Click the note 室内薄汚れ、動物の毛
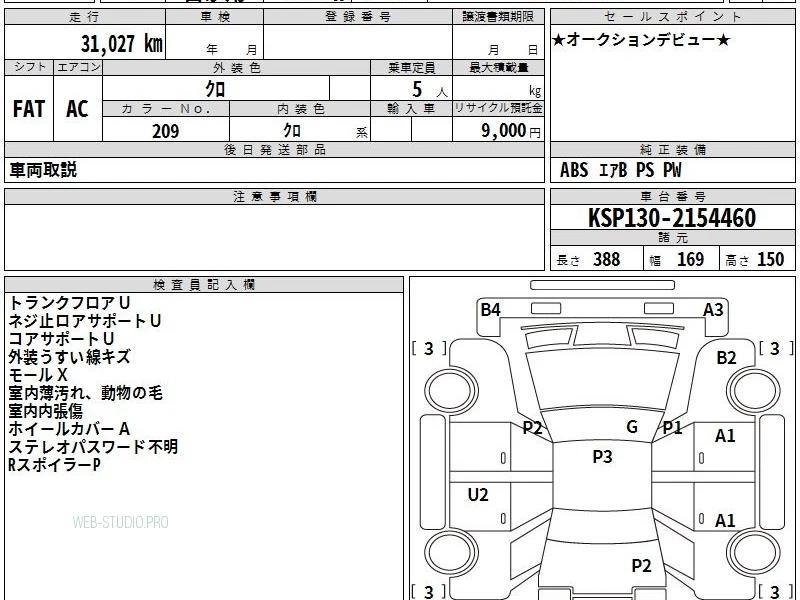This screenshot has width=800, height=600. coord(85,392)
